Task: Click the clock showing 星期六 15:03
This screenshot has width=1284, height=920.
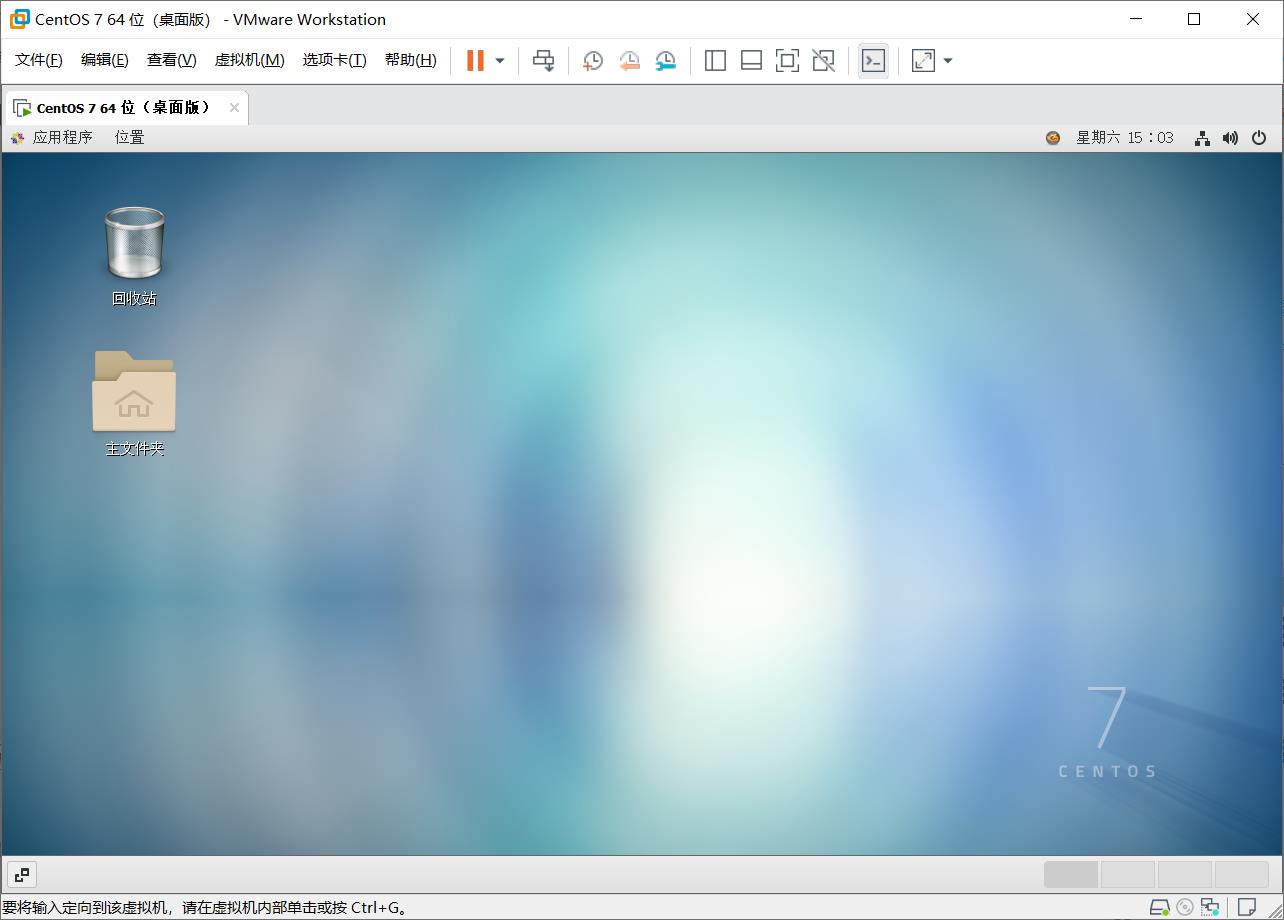Action: (x=1125, y=138)
